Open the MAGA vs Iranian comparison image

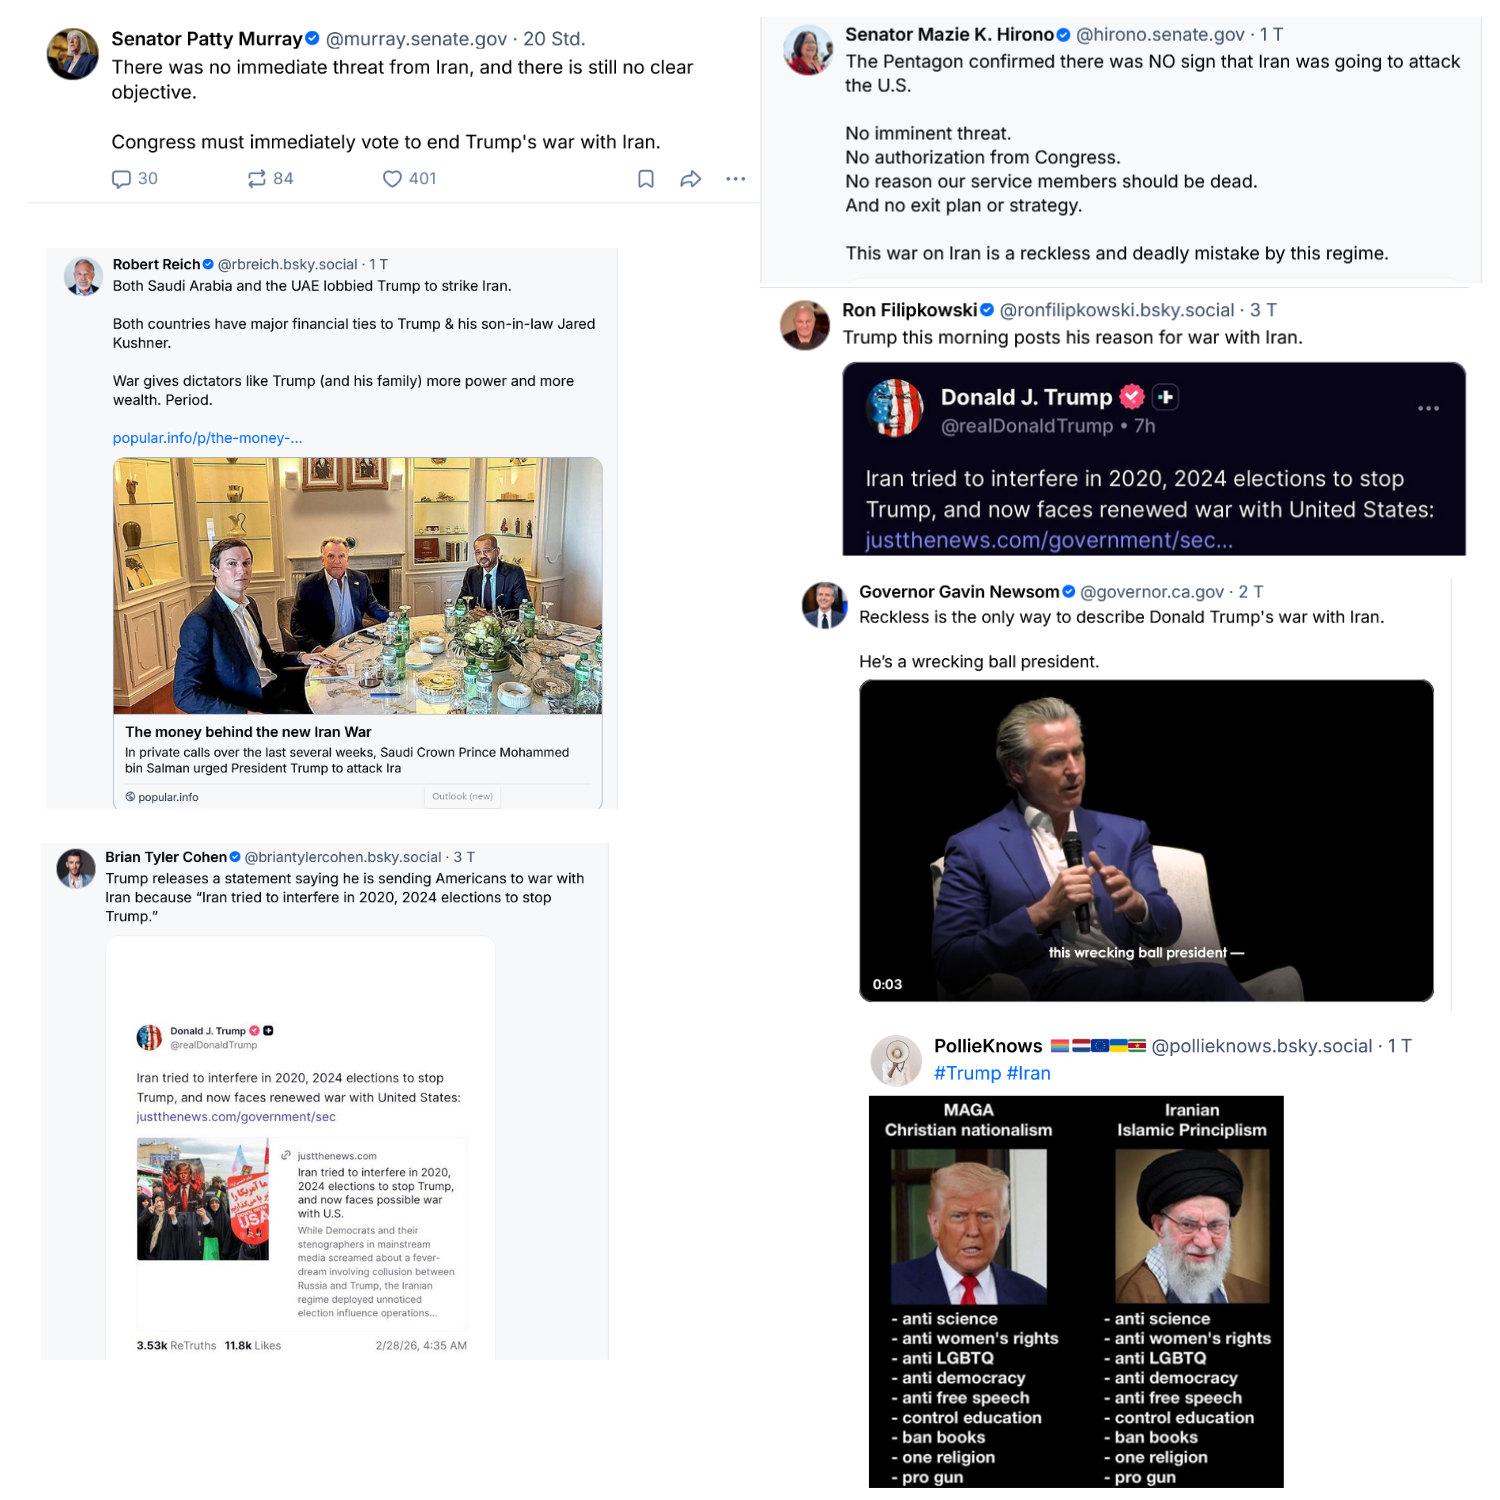1076,1292
